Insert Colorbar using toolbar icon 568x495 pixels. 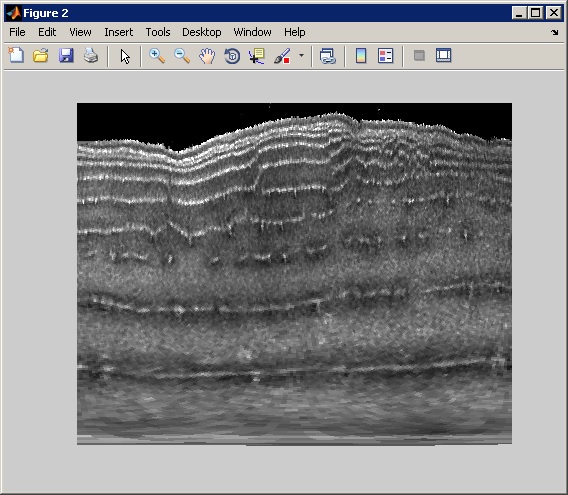point(361,56)
